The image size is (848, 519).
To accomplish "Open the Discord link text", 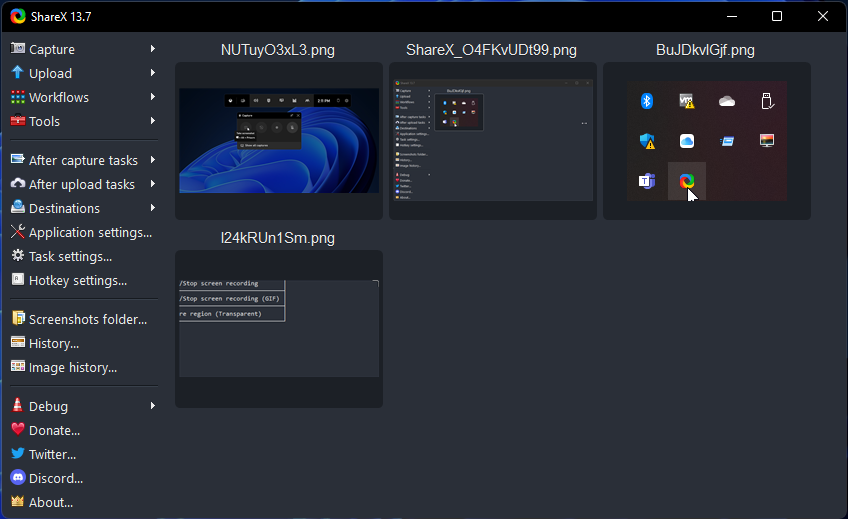I will pyautogui.click(x=56, y=479).
